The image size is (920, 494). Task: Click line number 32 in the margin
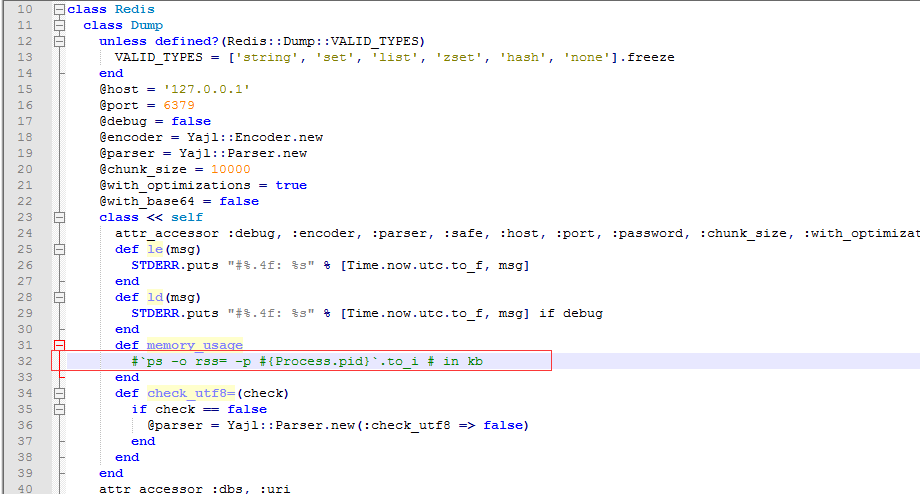[25, 361]
